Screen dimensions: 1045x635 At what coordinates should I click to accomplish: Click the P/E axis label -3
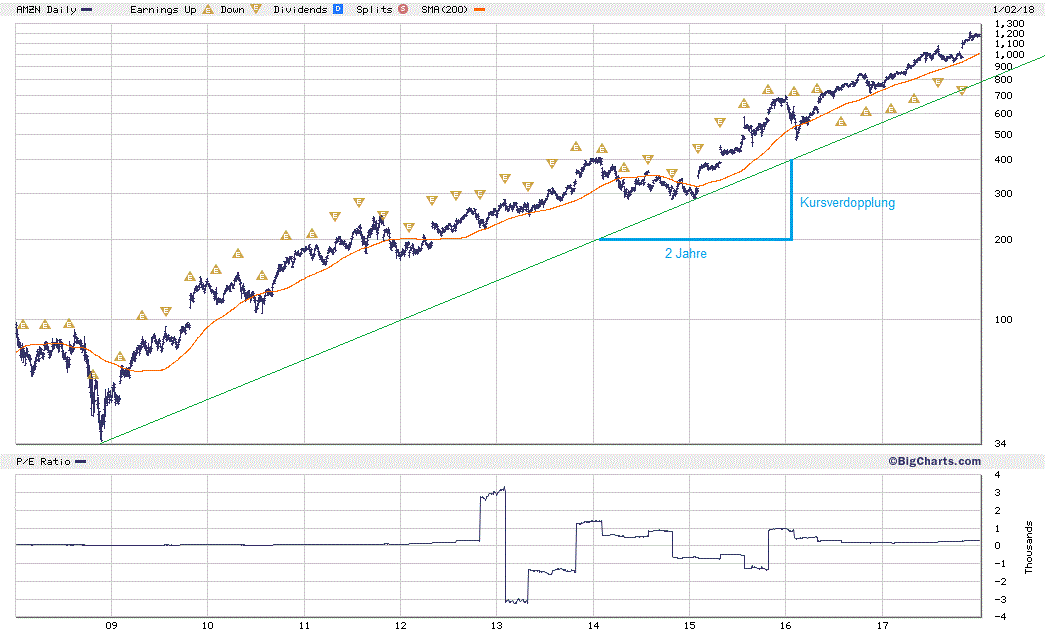point(1000,599)
